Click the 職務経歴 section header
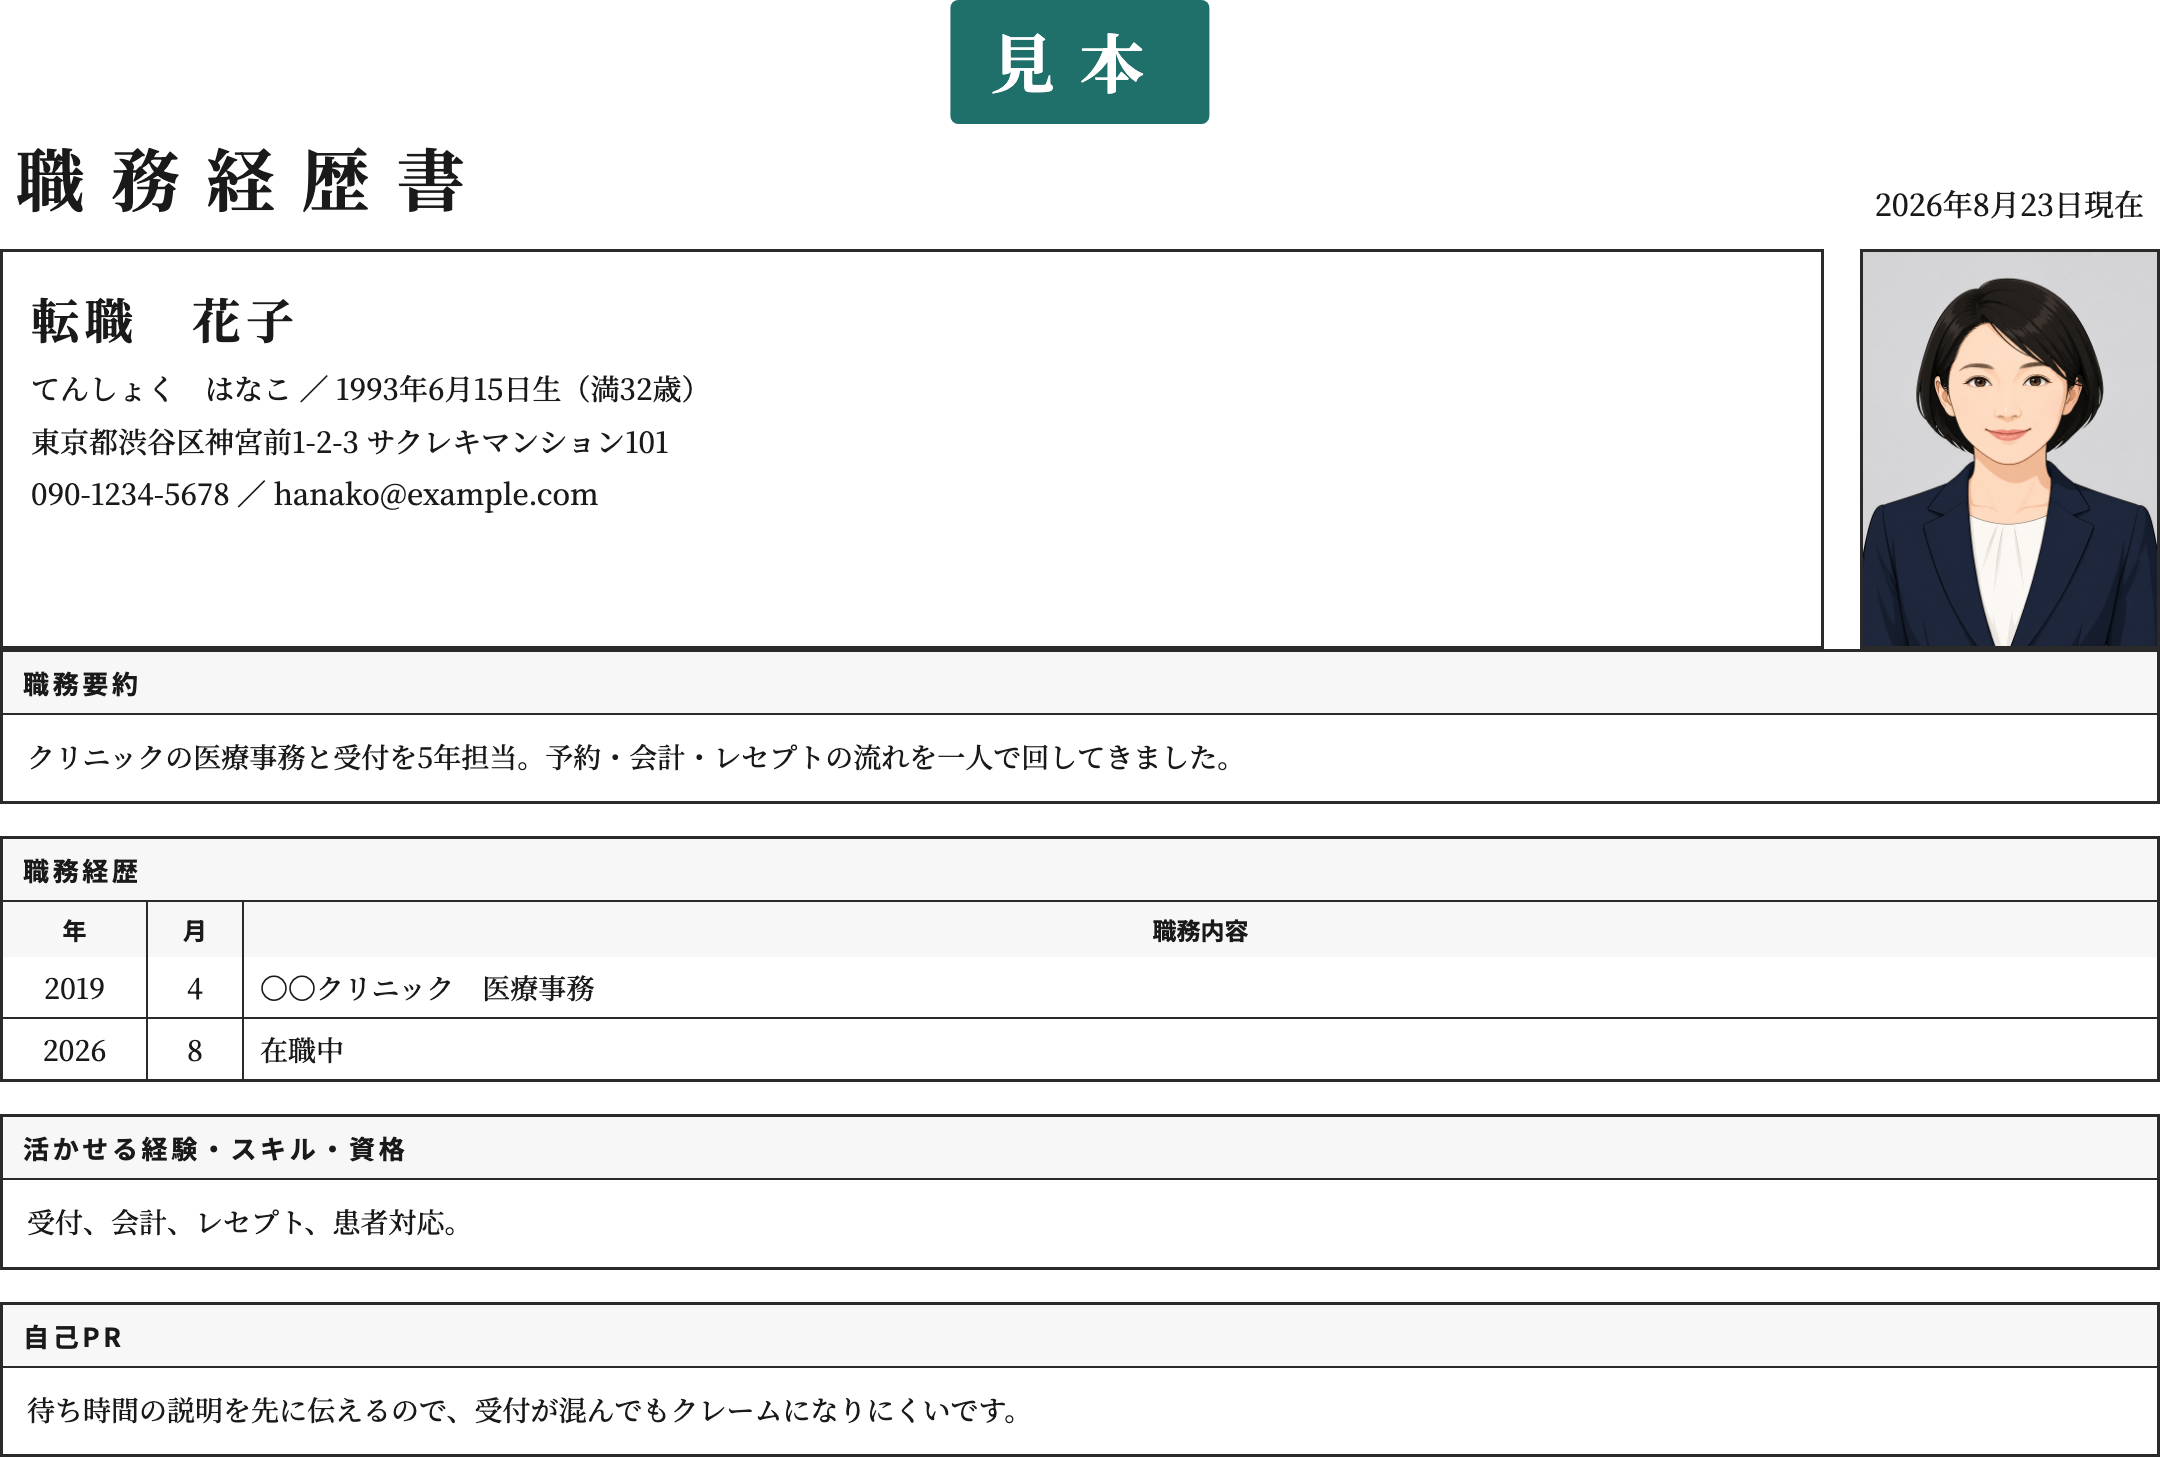The image size is (2160, 1457). [1080, 871]
